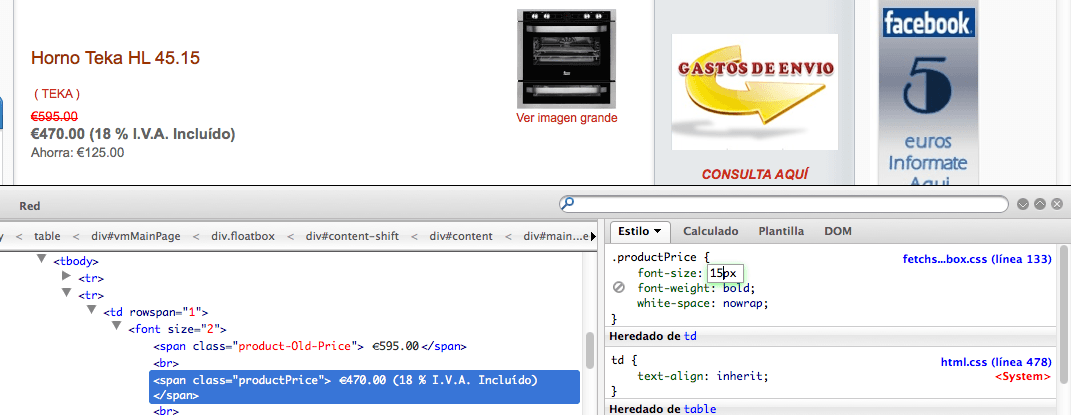This screenshot has height=415, width=1071.
Task: Collapse the tbody node
Action: (x=42, y=260)
